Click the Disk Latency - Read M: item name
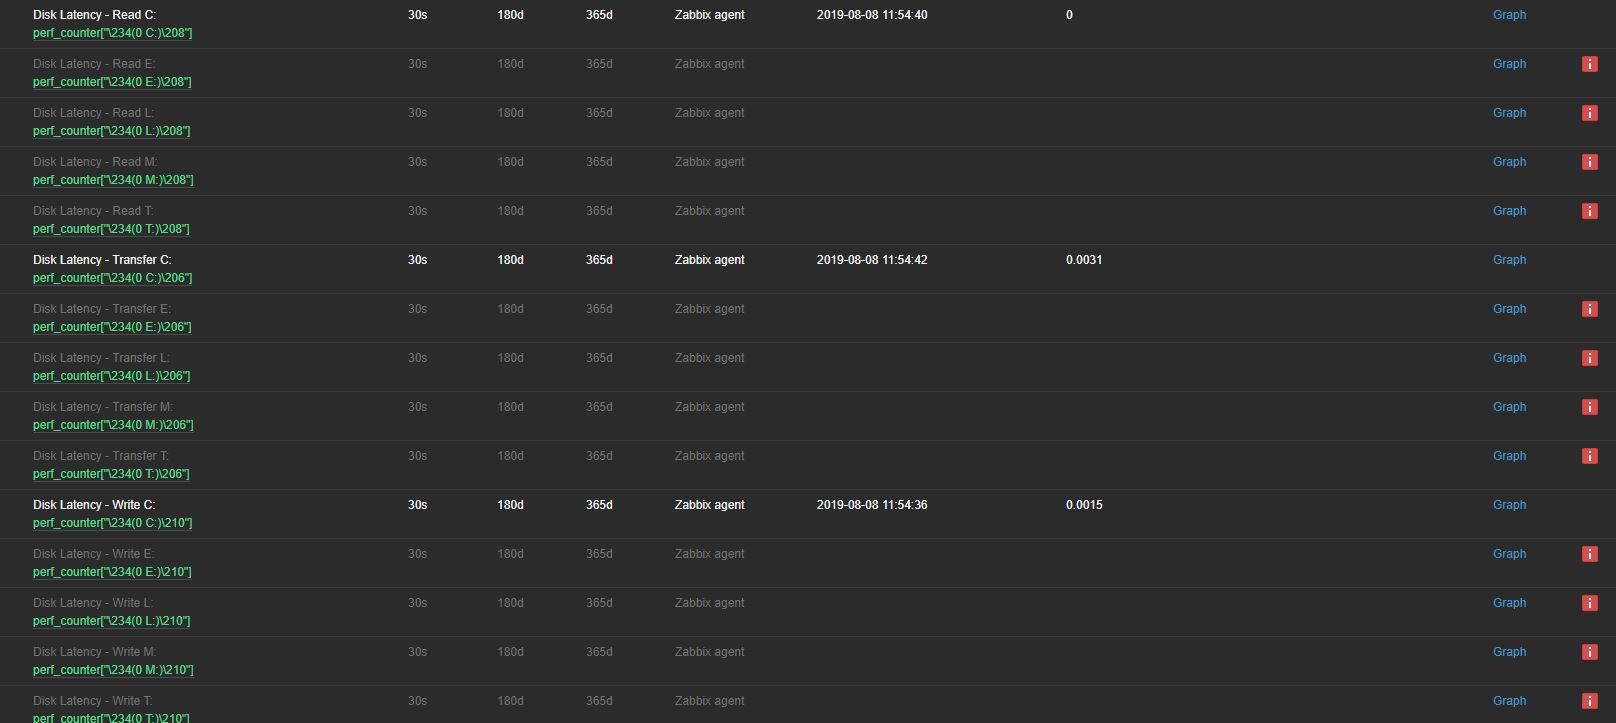This screenshot has width=1616, height=723. click(x=95, y=162)
